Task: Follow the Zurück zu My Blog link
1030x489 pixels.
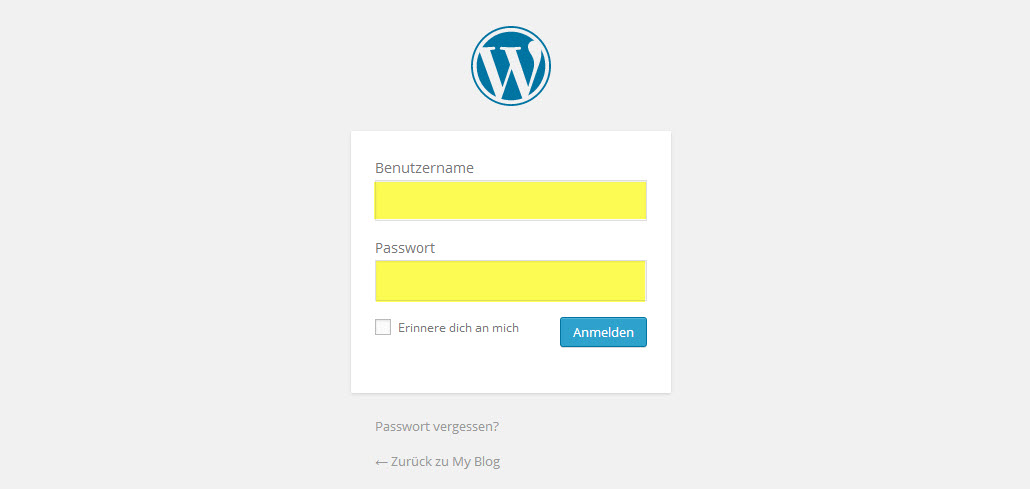Action: (437, 461)
